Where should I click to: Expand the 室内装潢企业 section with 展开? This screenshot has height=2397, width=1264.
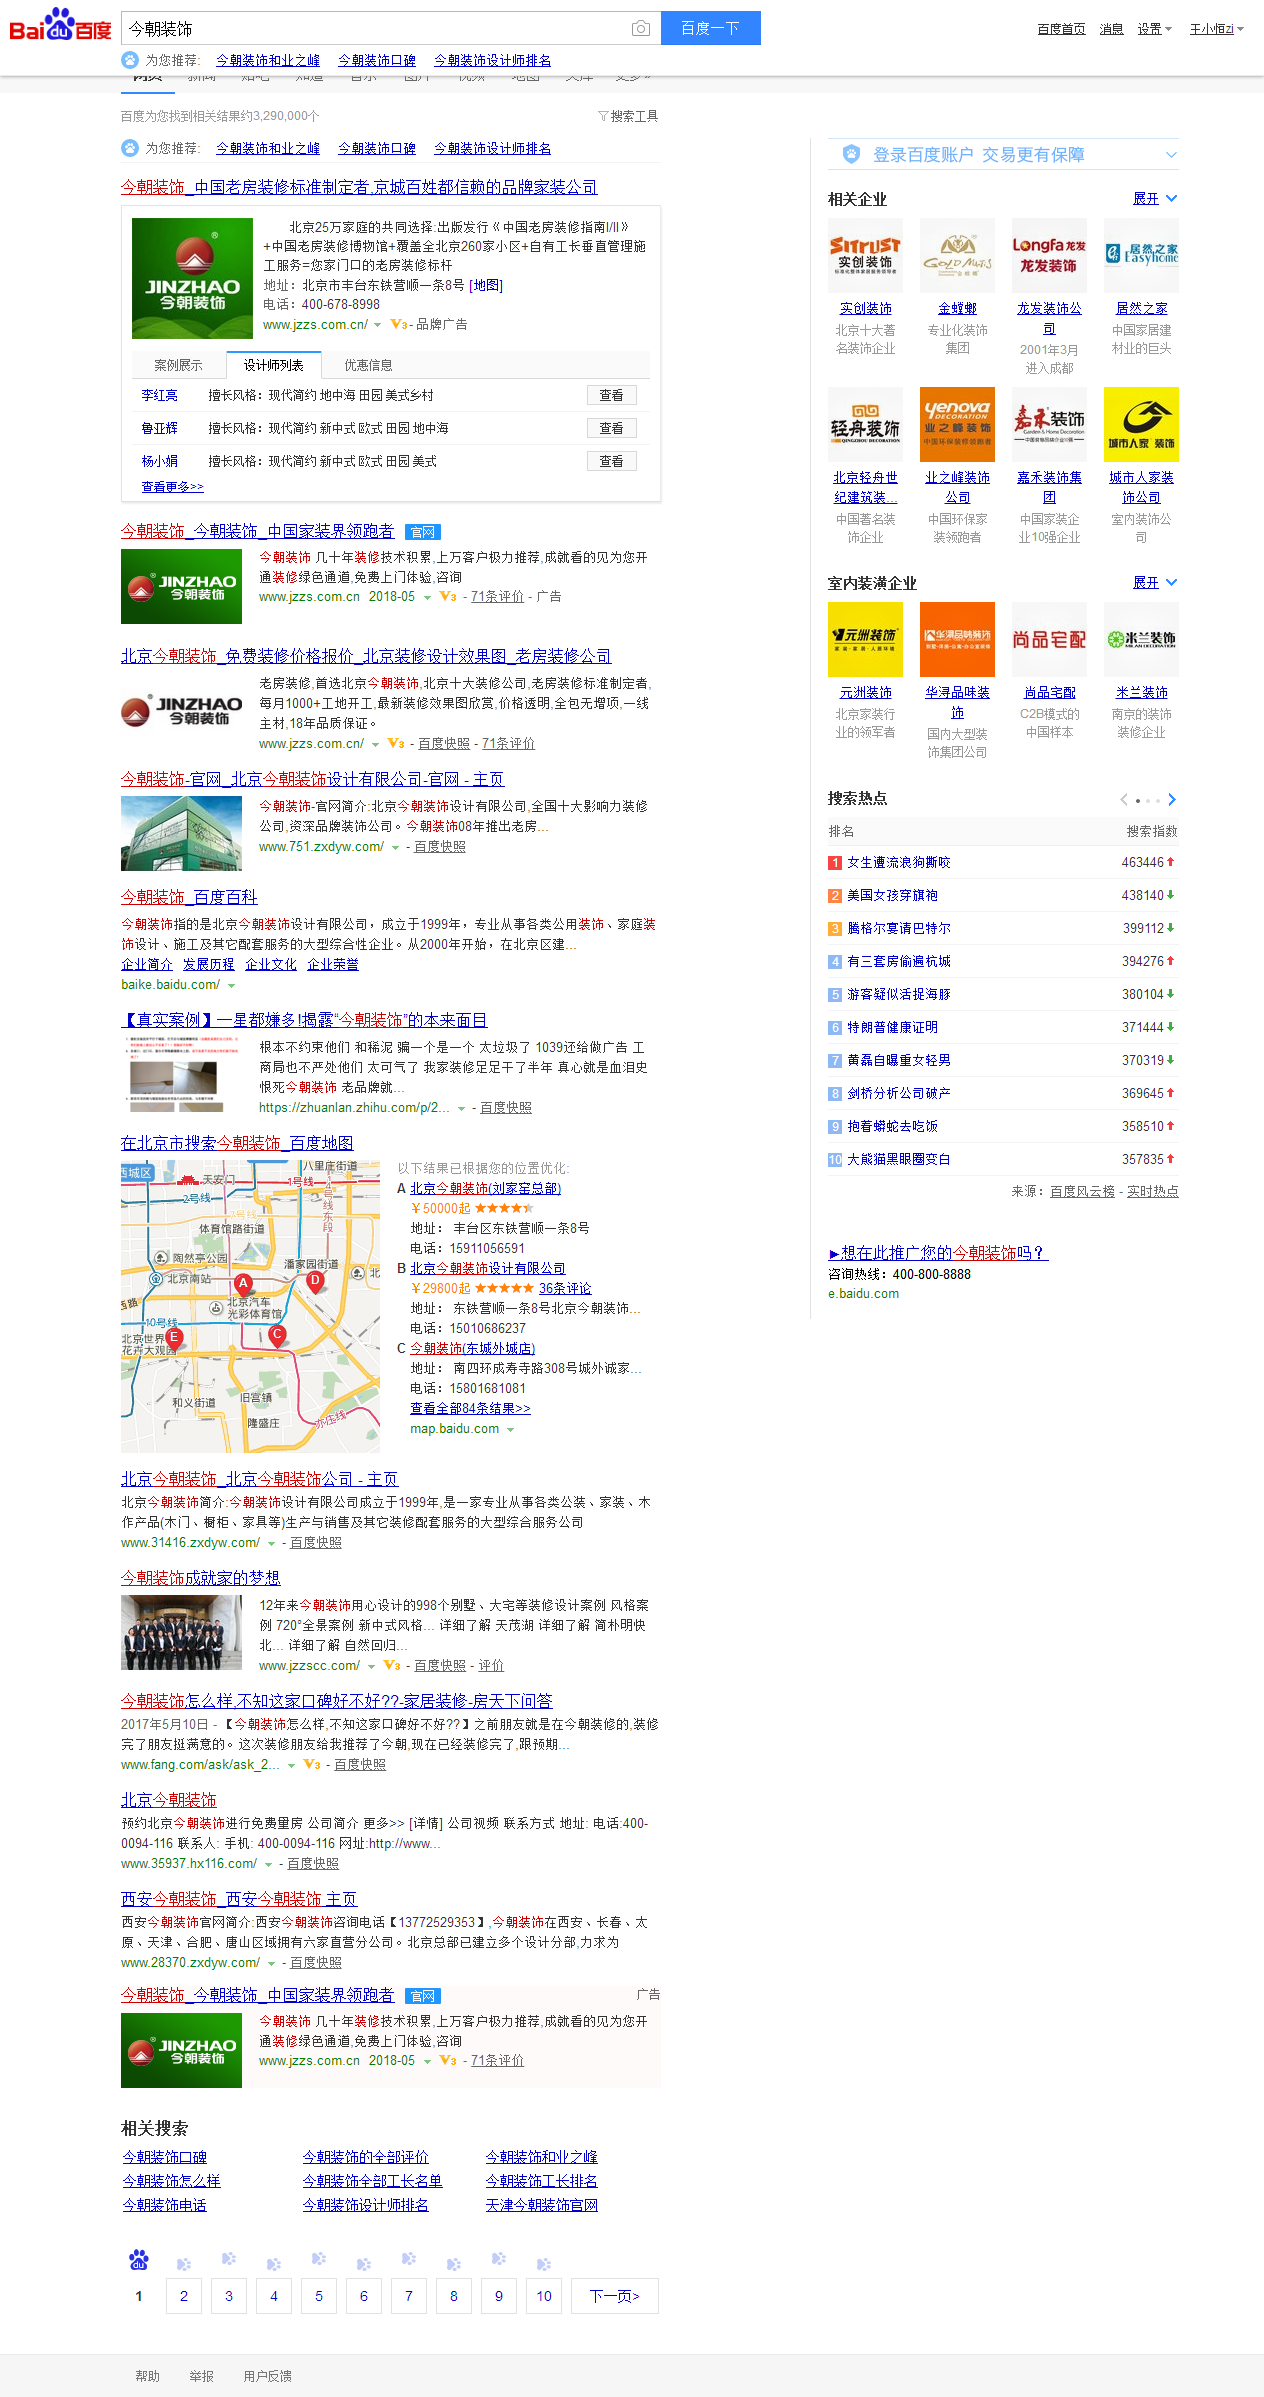coord(1155,583)
